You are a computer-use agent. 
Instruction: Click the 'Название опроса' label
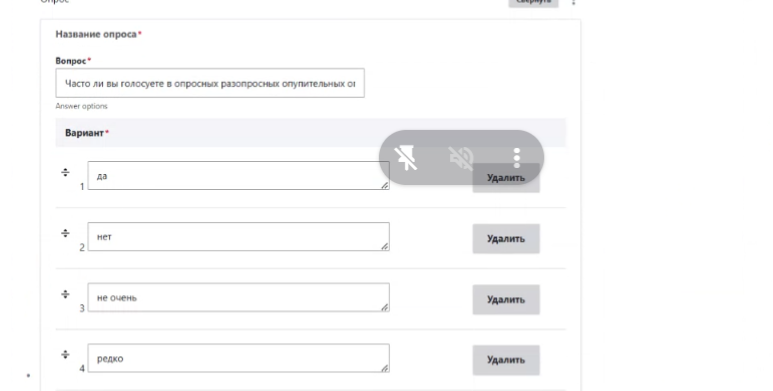point(96,34)
